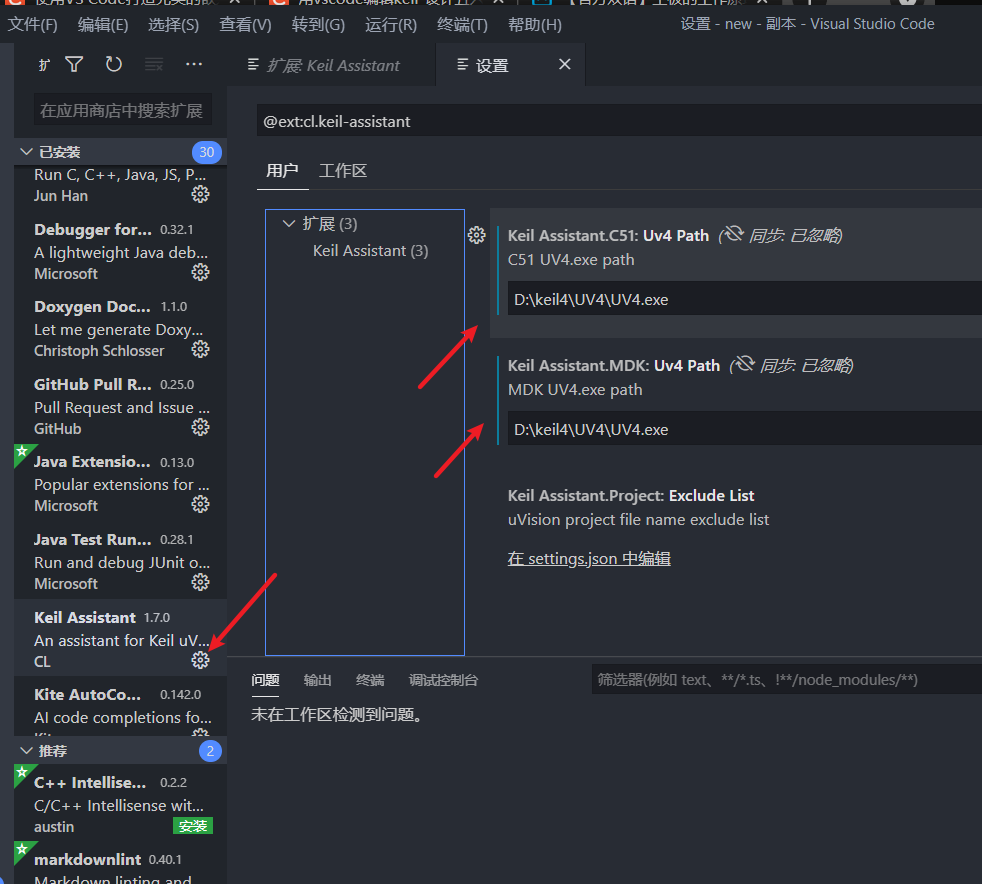
Task: Select the GitHub Pull Requests extension entry
Action: 120,407
